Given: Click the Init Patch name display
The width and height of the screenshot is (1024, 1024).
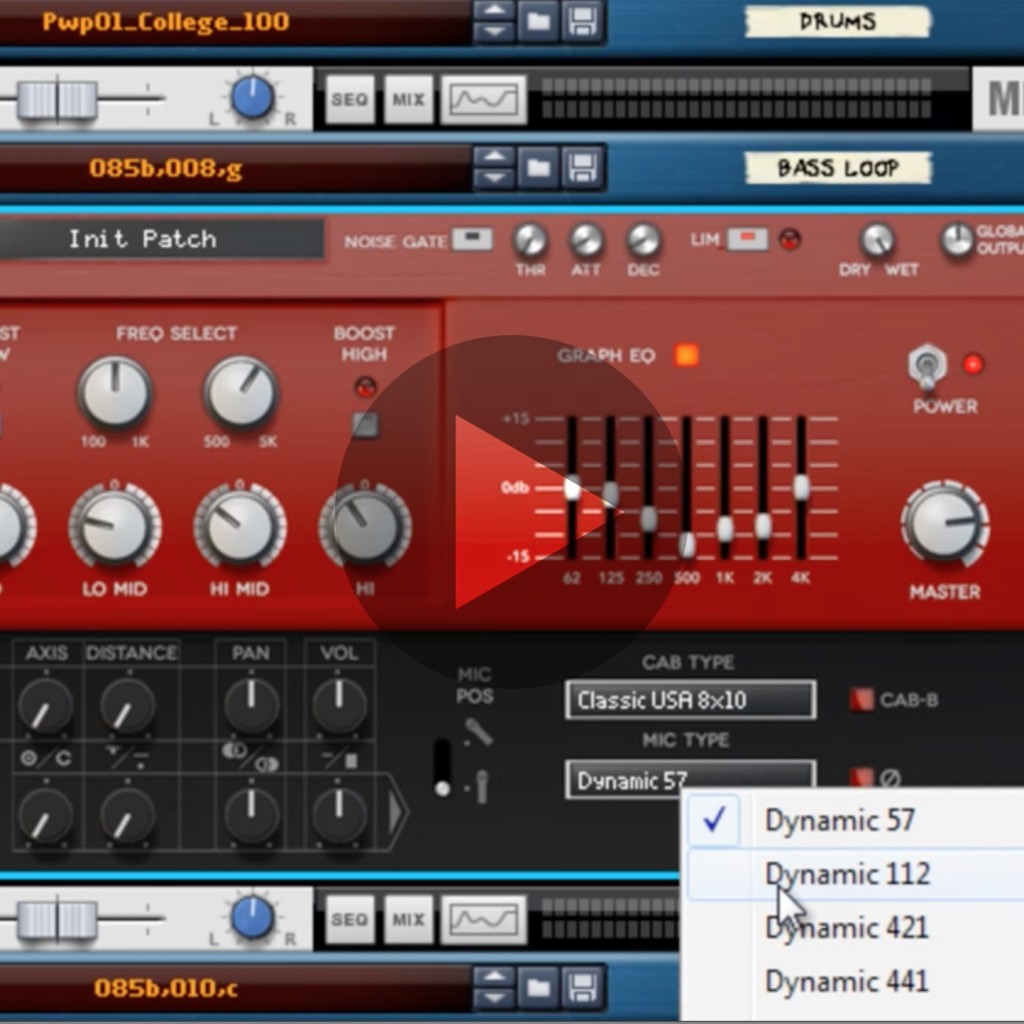Looking at the screenshot, I should click(161, 239).
